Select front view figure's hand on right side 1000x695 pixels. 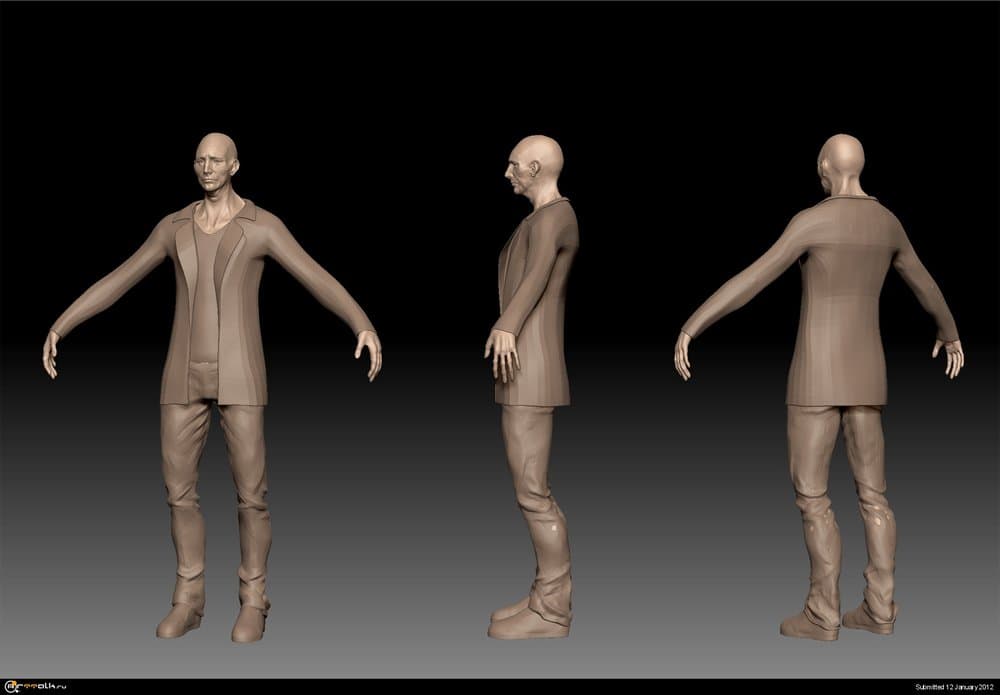(370, 354)
